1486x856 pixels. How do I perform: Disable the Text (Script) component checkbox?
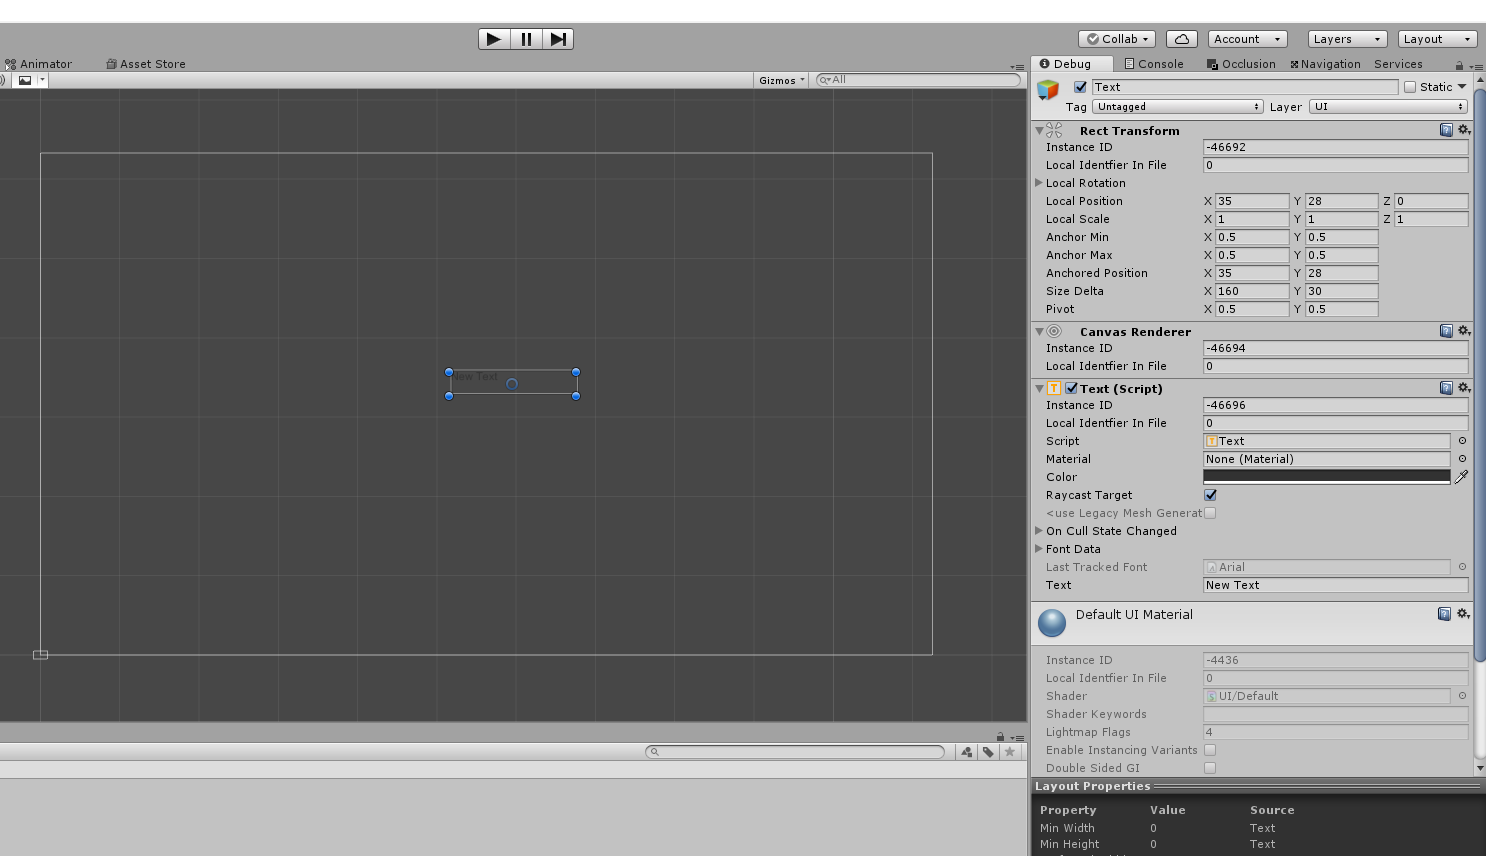point(1071,388)
